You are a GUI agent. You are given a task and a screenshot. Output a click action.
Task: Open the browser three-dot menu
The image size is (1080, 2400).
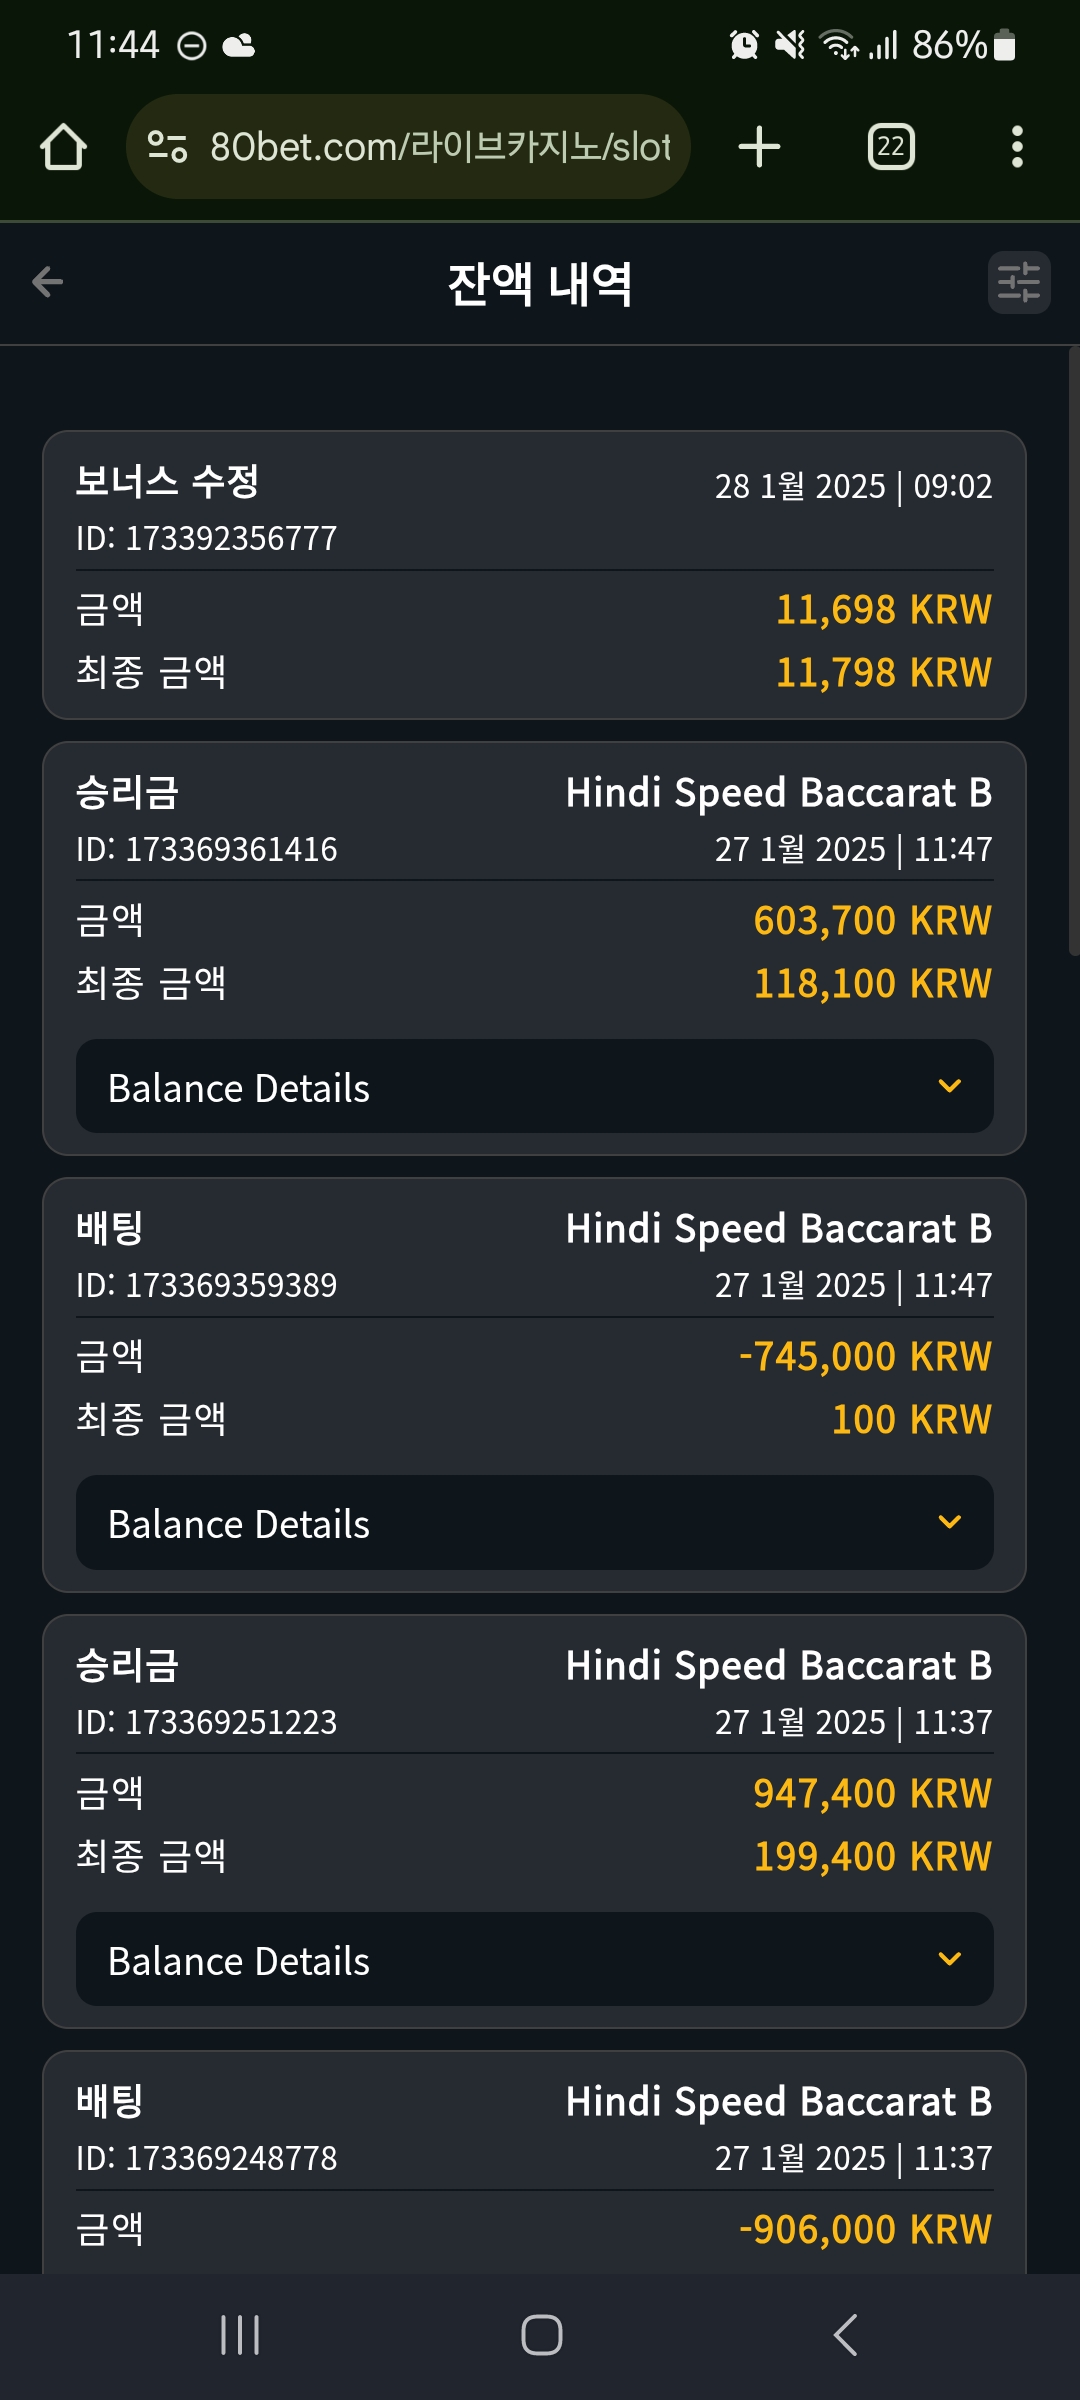(1017, 147)
